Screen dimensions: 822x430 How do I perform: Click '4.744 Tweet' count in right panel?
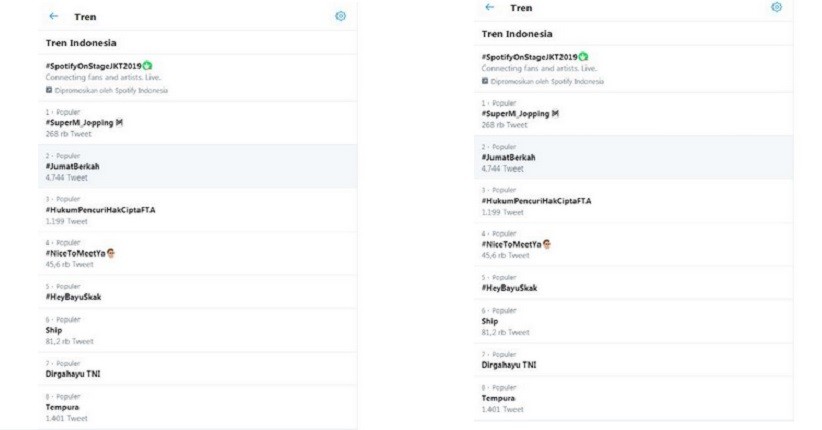click(x=502, y=168)
